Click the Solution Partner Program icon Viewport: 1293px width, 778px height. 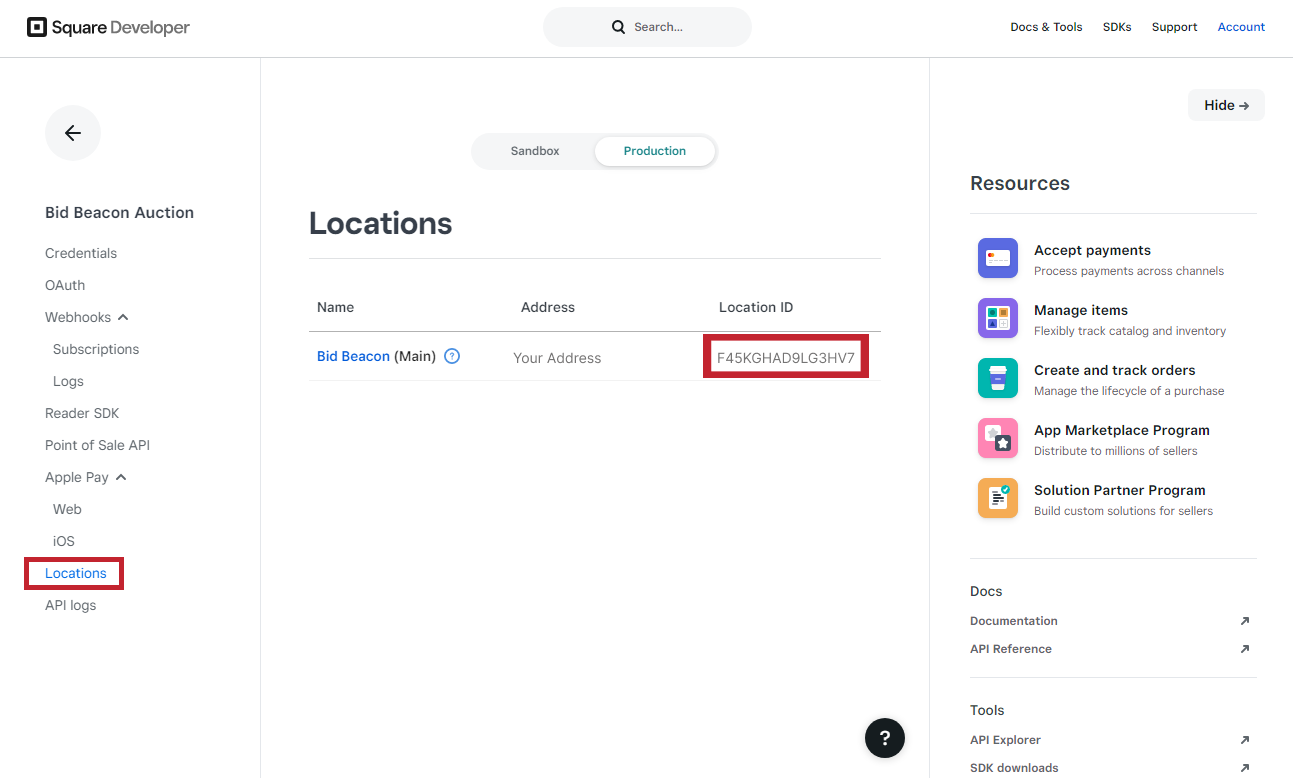click(998, 498)
